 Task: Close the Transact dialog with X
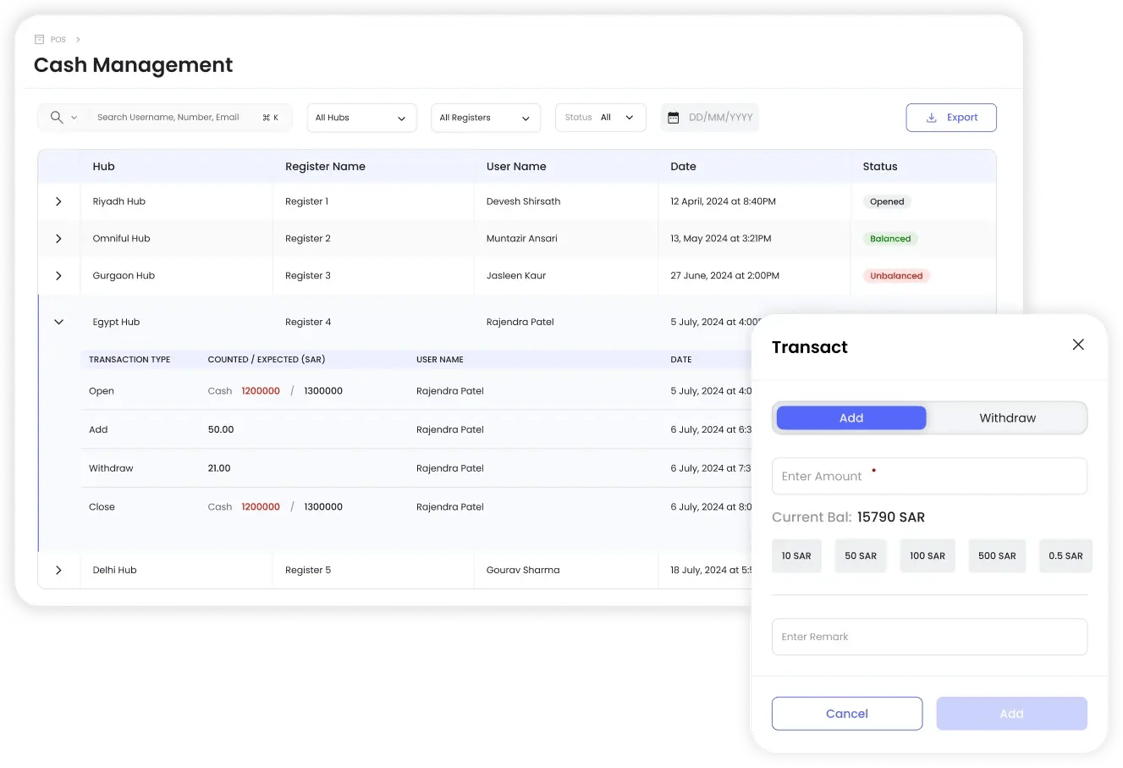[1078, 345]
